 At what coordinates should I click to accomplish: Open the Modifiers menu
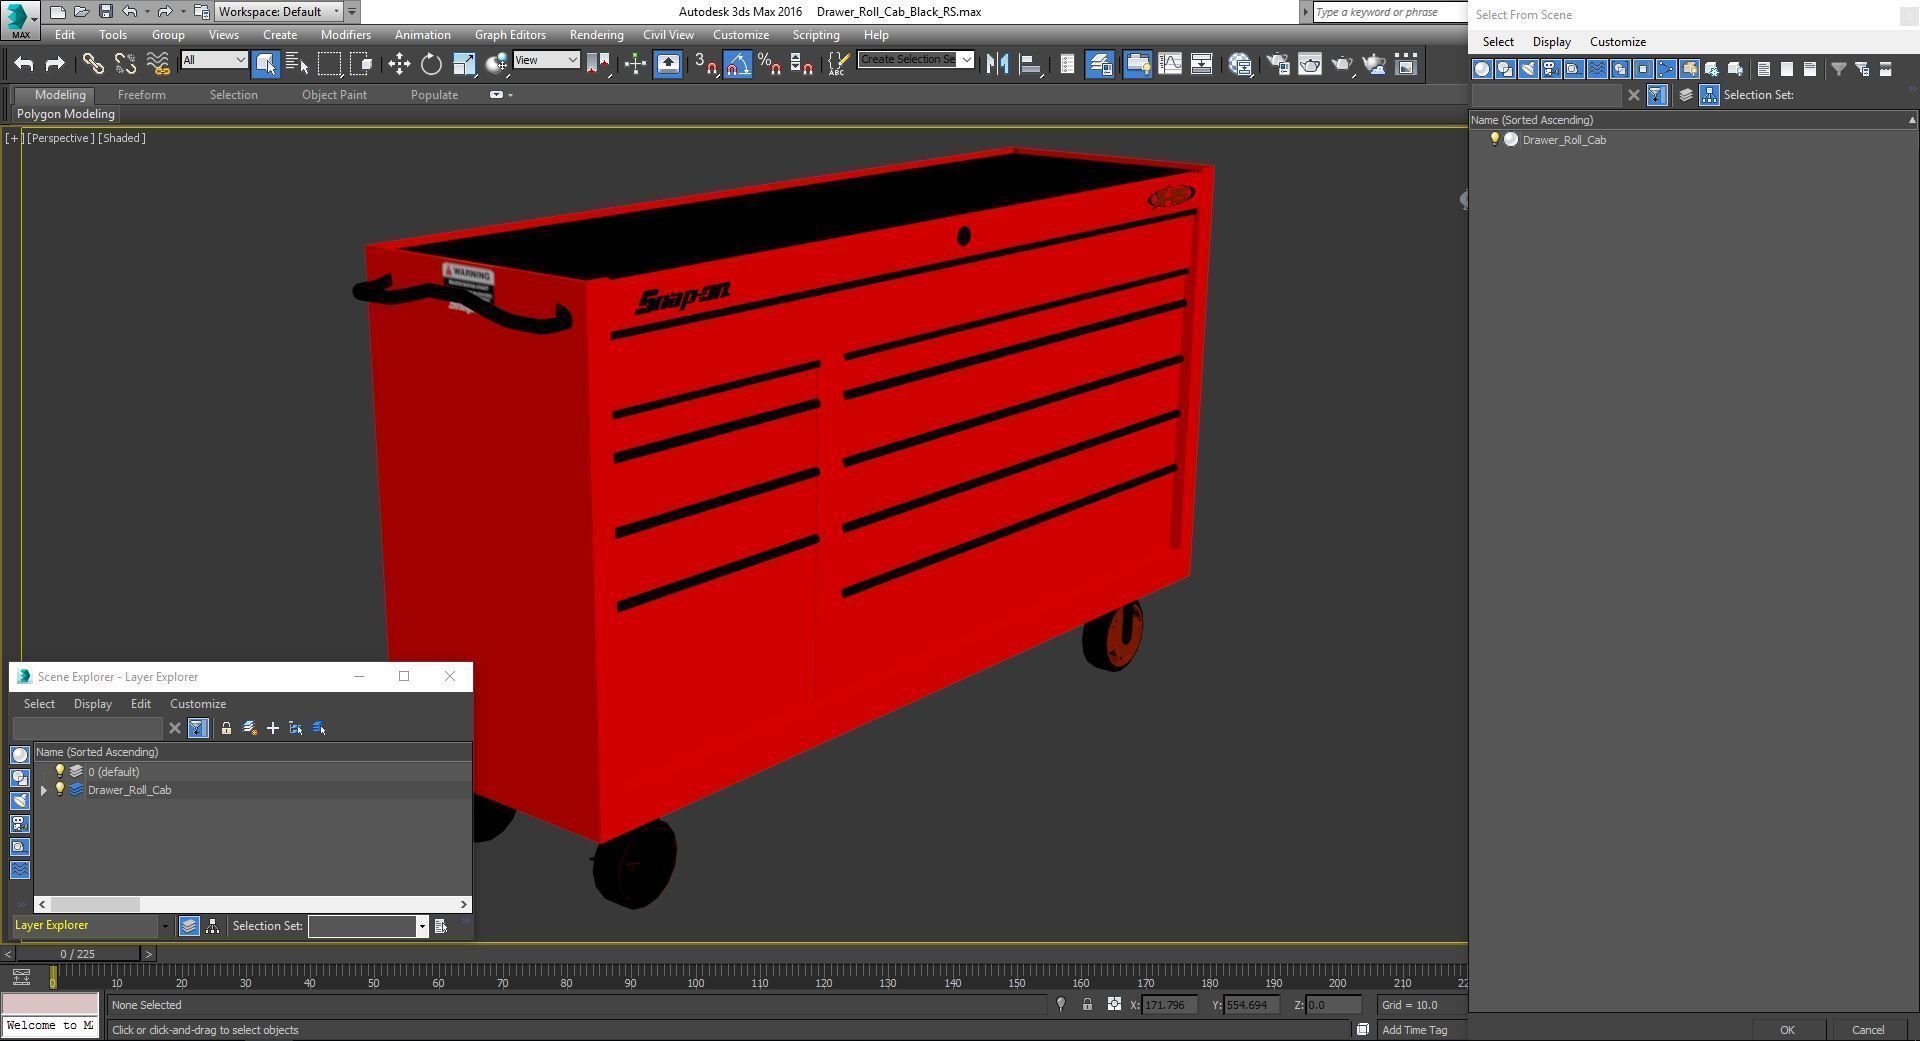pos(345,34)
